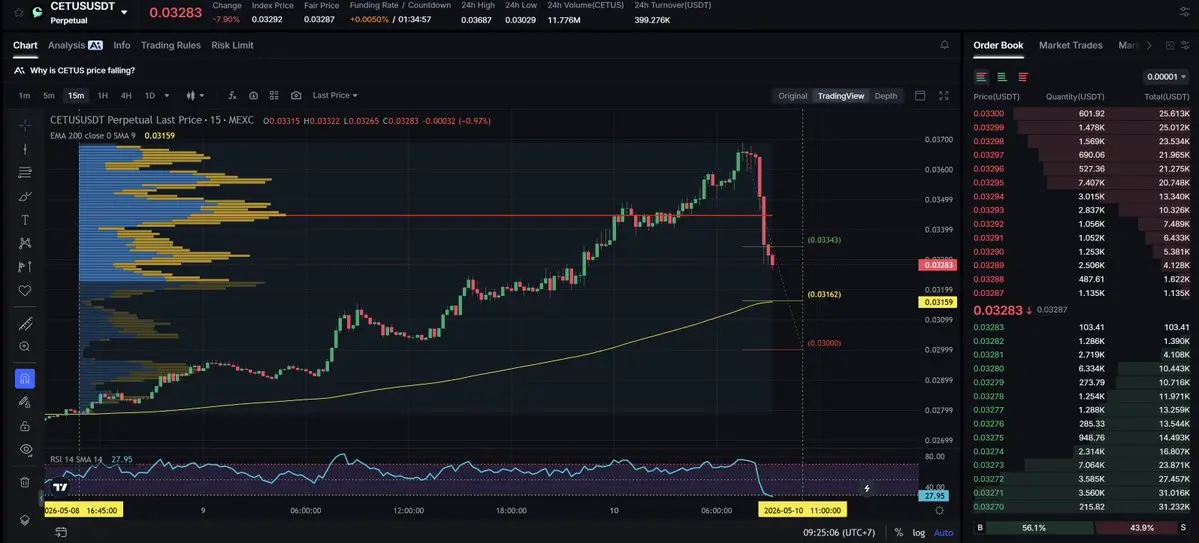Select the 1H timeframe
The height and width of the screenshot is (543, 1199).
(x=102, y=96)
